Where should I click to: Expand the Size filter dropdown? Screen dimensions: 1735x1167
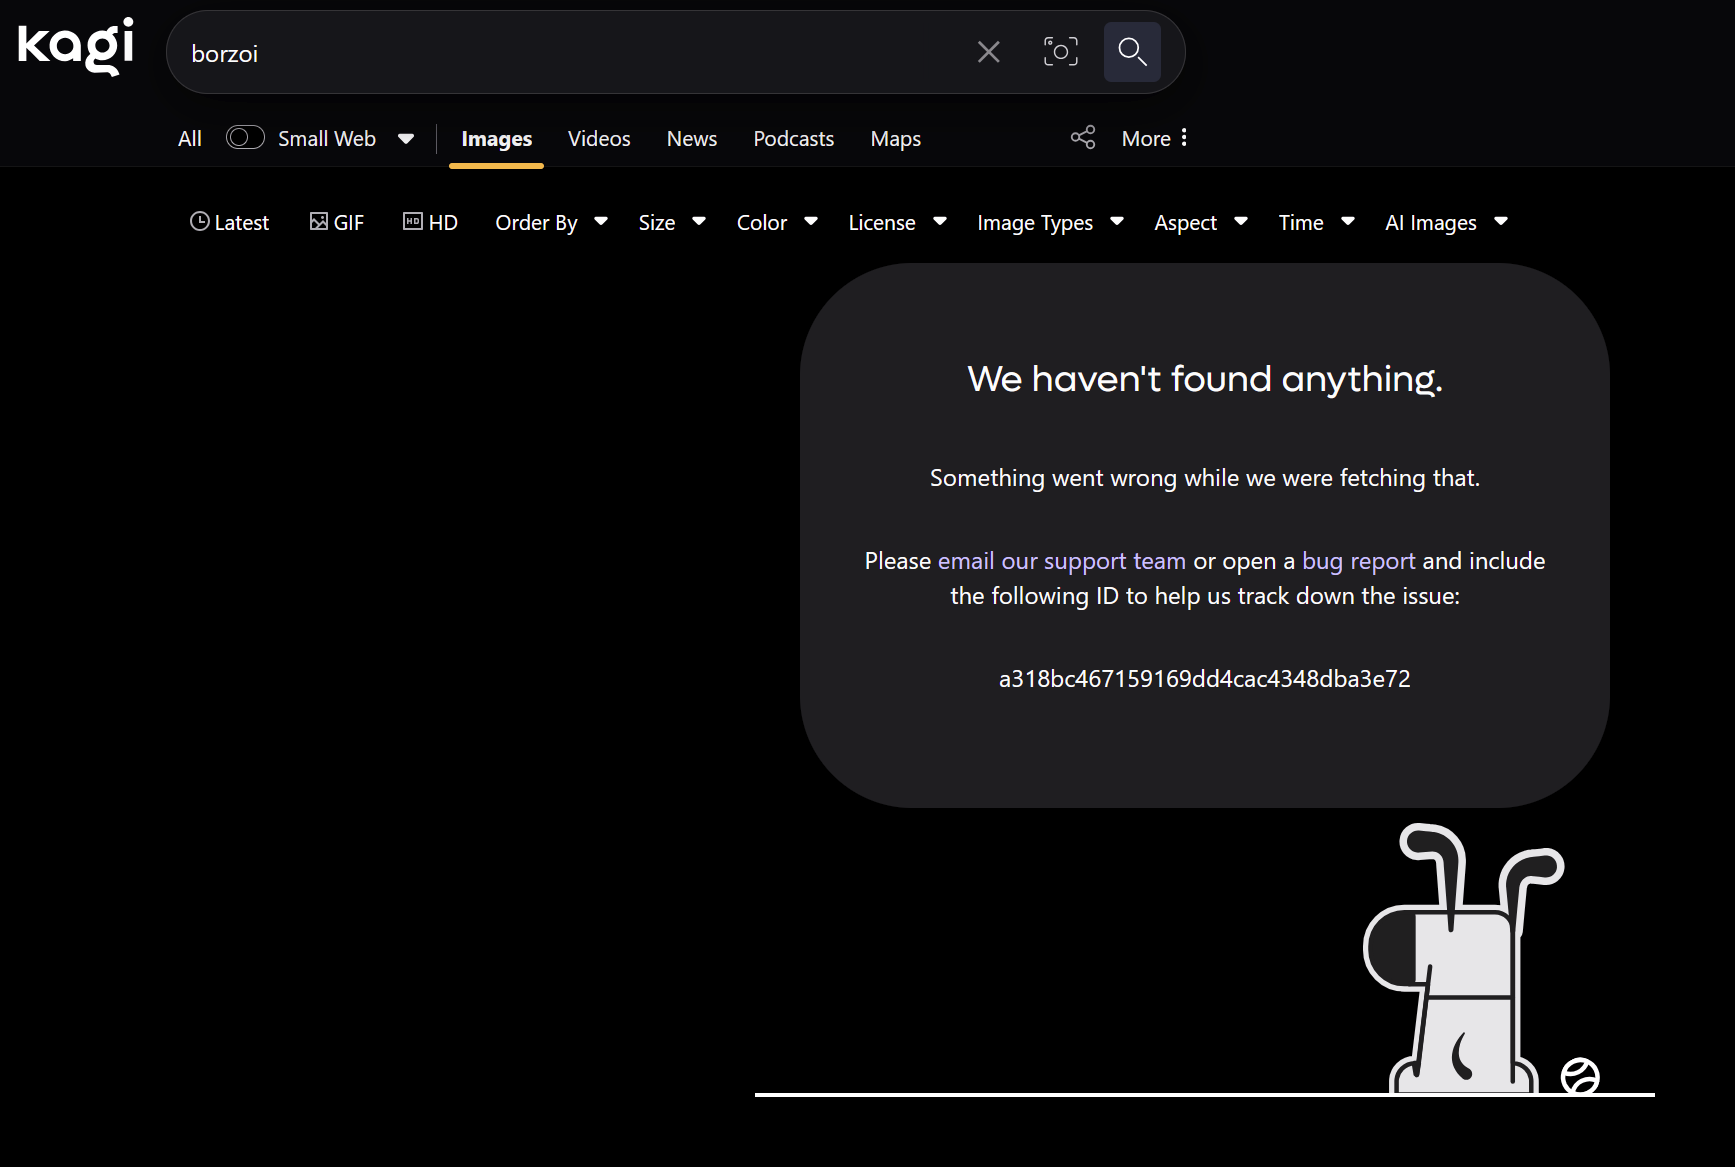(672, 222)
